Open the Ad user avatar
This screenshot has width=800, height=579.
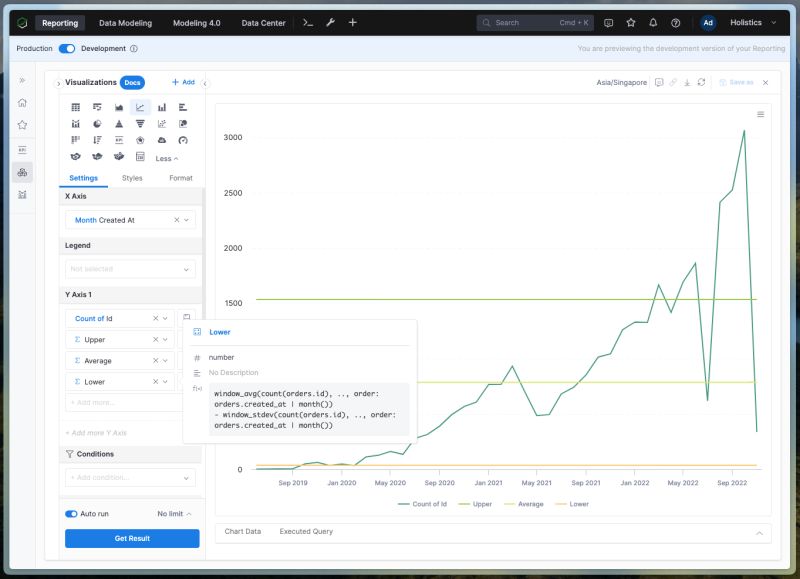(708, 22)
